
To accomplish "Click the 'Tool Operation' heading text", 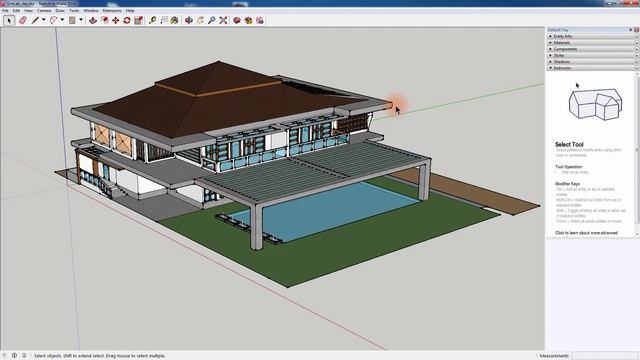I will (568, 167).
